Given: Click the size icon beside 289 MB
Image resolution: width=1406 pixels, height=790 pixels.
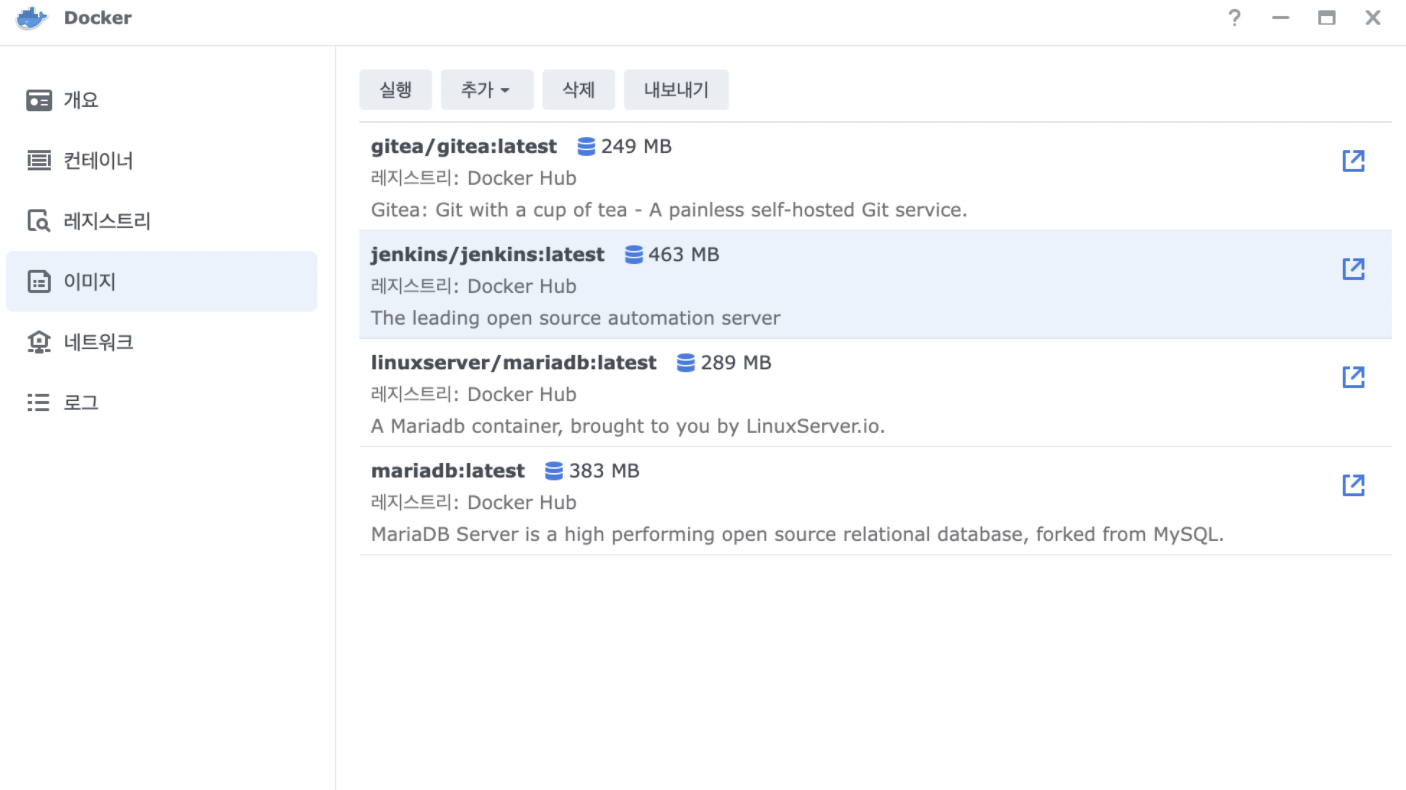Looking at the screenshot, I should pos(686,363).
